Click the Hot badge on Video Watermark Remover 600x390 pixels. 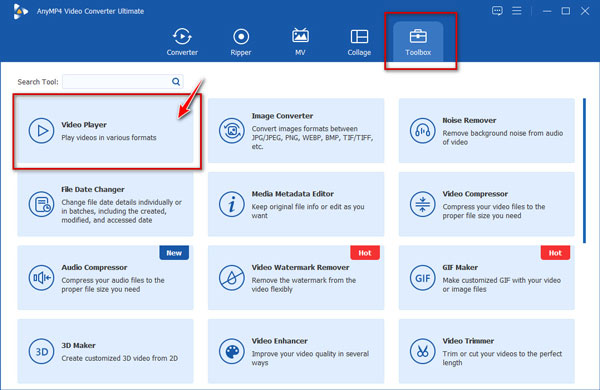tap(365, 253)
